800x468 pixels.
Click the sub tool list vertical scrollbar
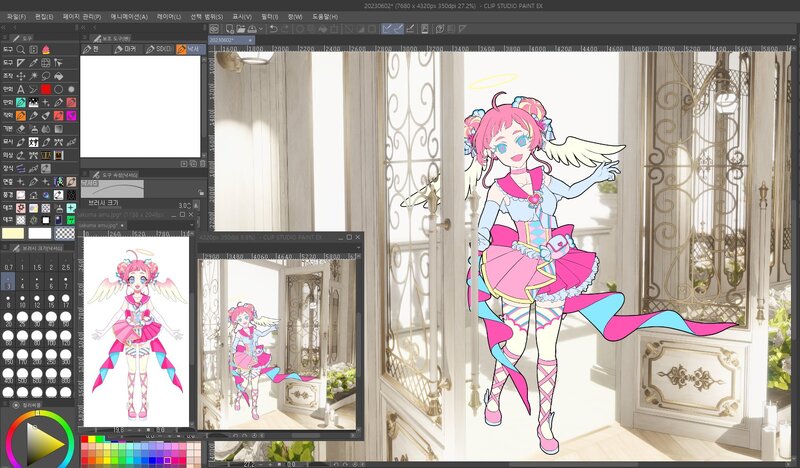(x=204, y=105)
